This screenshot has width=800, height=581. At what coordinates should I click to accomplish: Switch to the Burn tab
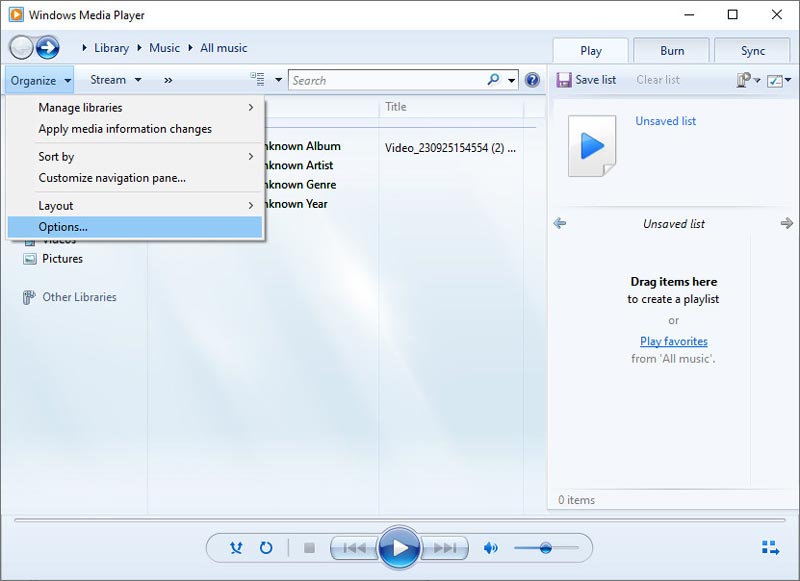click(671, 49)
